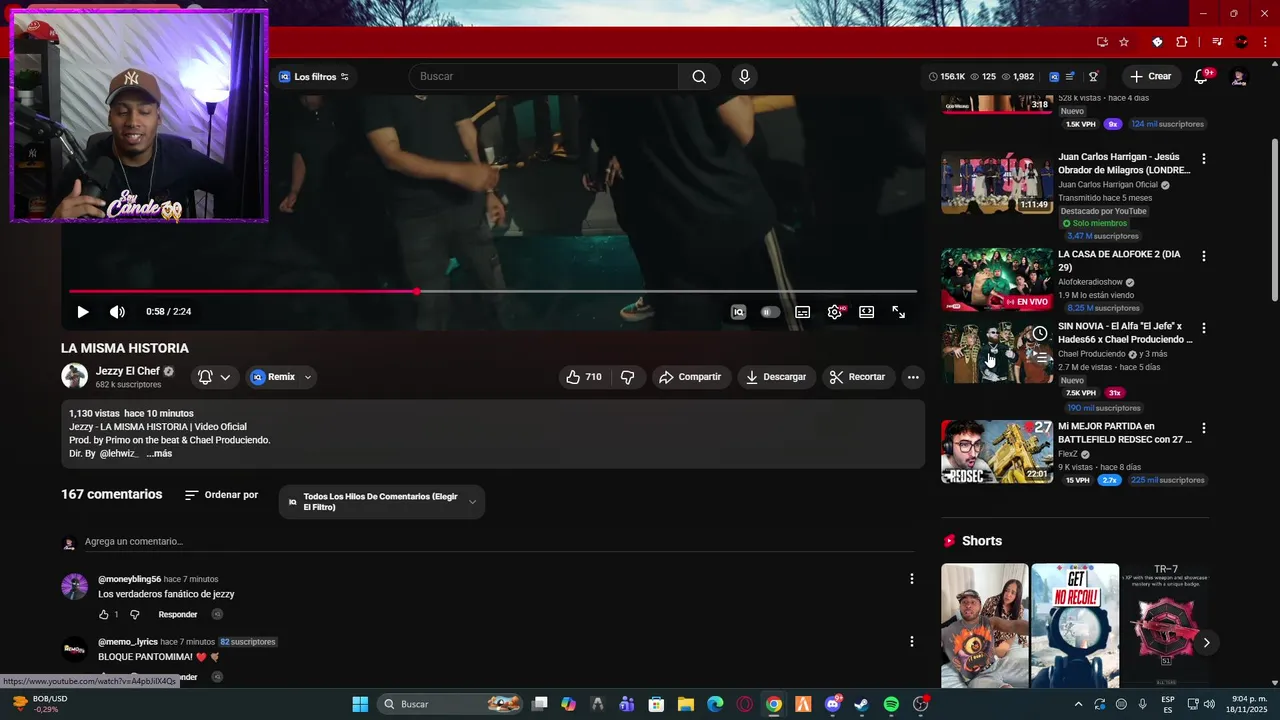Open the Juan Carlos Harrigan video thumbnail

(x=997, y=183)
